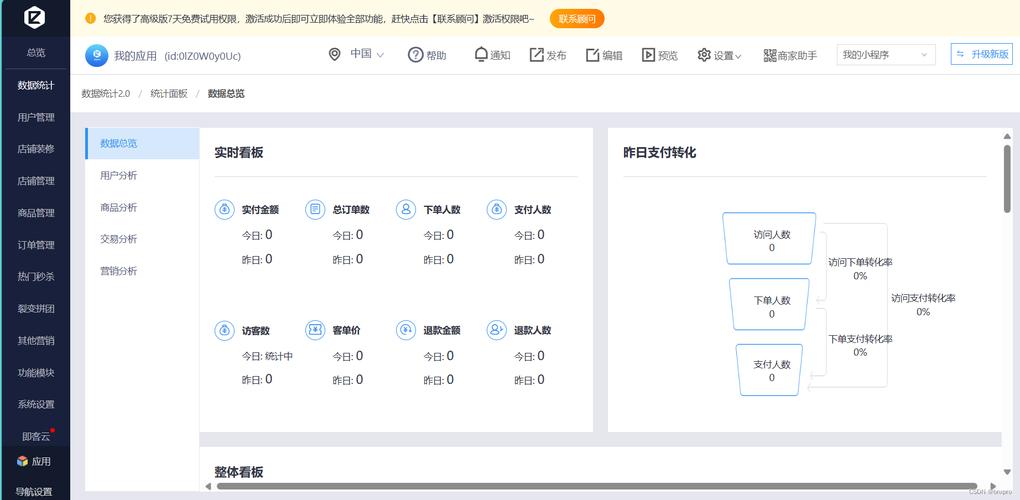The width and height of the screenshot is (1020, 500).
Task: Click the app logo in top-left corner
Action: pos(35,17)
